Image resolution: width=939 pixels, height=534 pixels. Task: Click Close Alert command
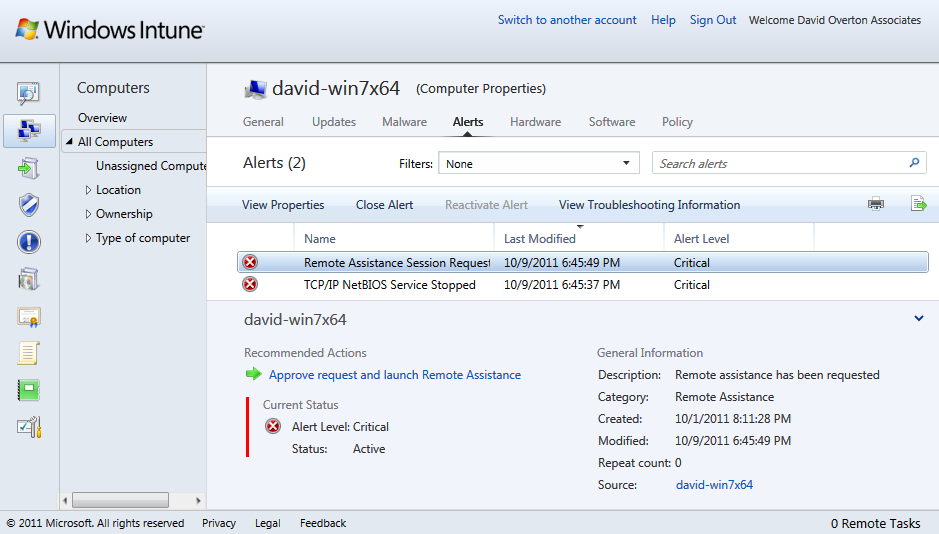coord(384,205)
